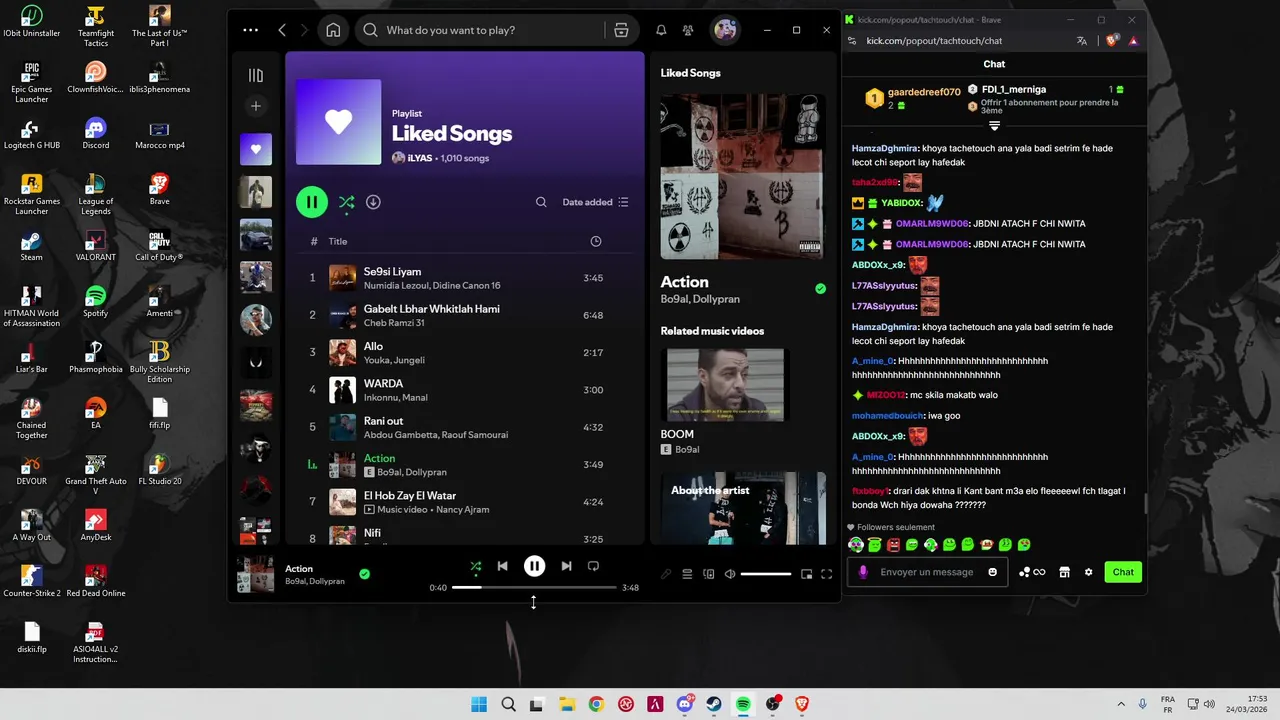Screen dimensions: 1280x720
Task: Select the track WARDA
Action: pos(465,389)
